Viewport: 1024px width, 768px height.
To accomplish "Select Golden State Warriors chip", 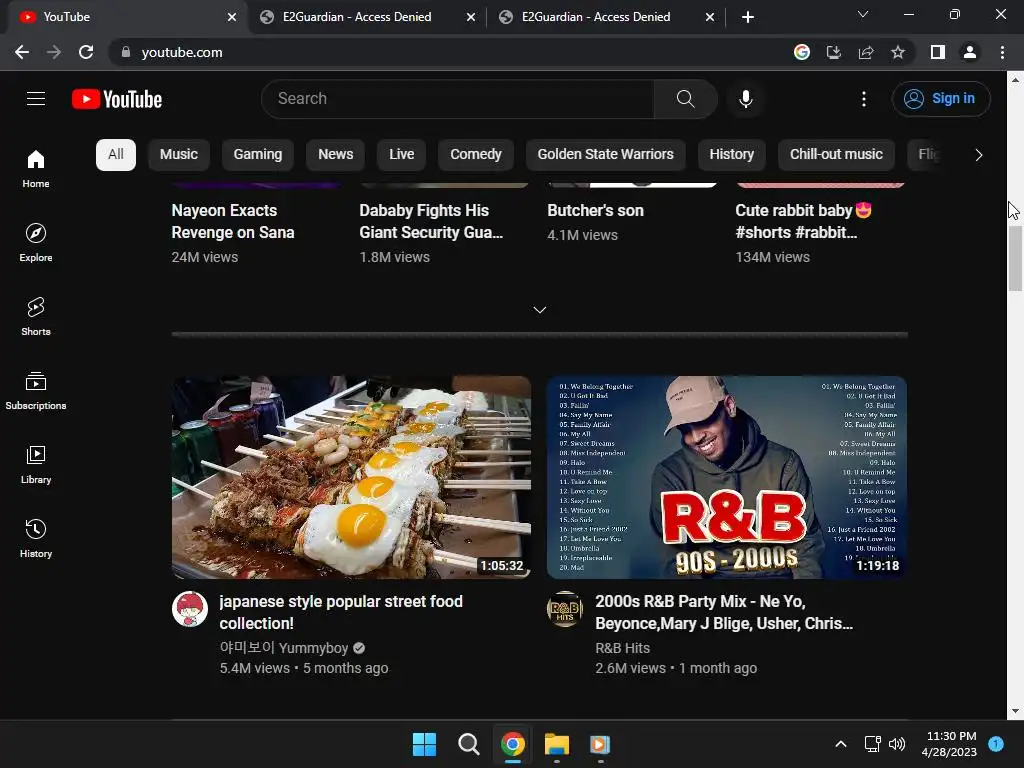I will click(x=605, y=155).
